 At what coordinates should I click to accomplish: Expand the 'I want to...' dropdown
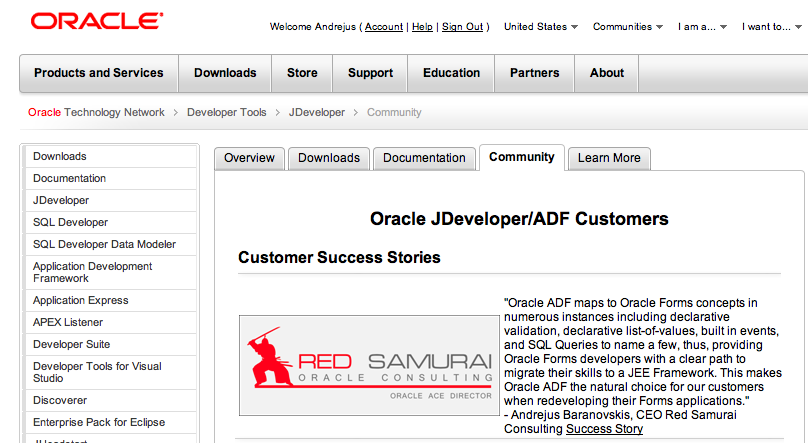tap(772, 27)
